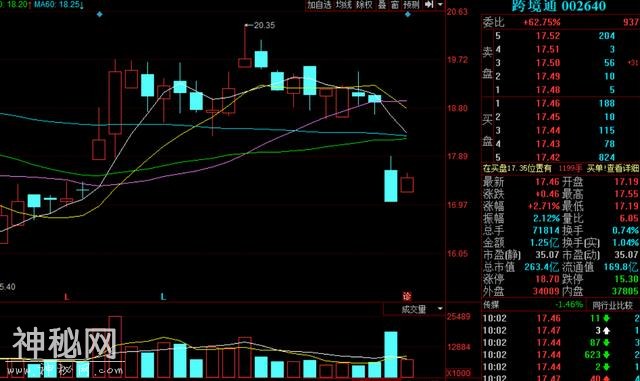Select sell level 3 price 17.50
The width and height of the screenshot is (640, 381).
pyautogui.click(x=548, y=63)
